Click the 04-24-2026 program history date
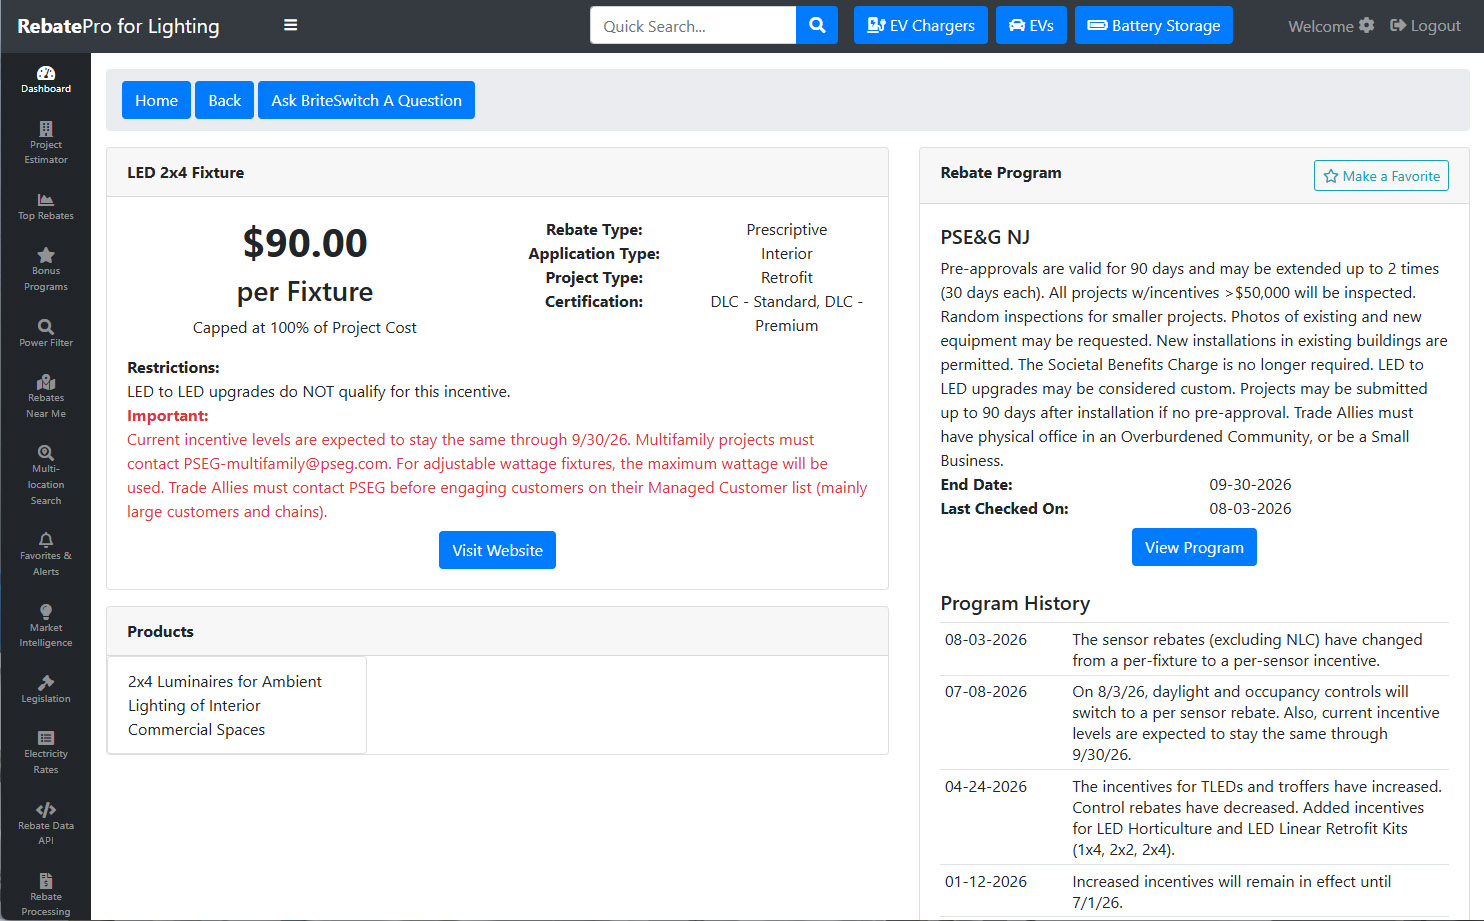 tap(986, 787)
